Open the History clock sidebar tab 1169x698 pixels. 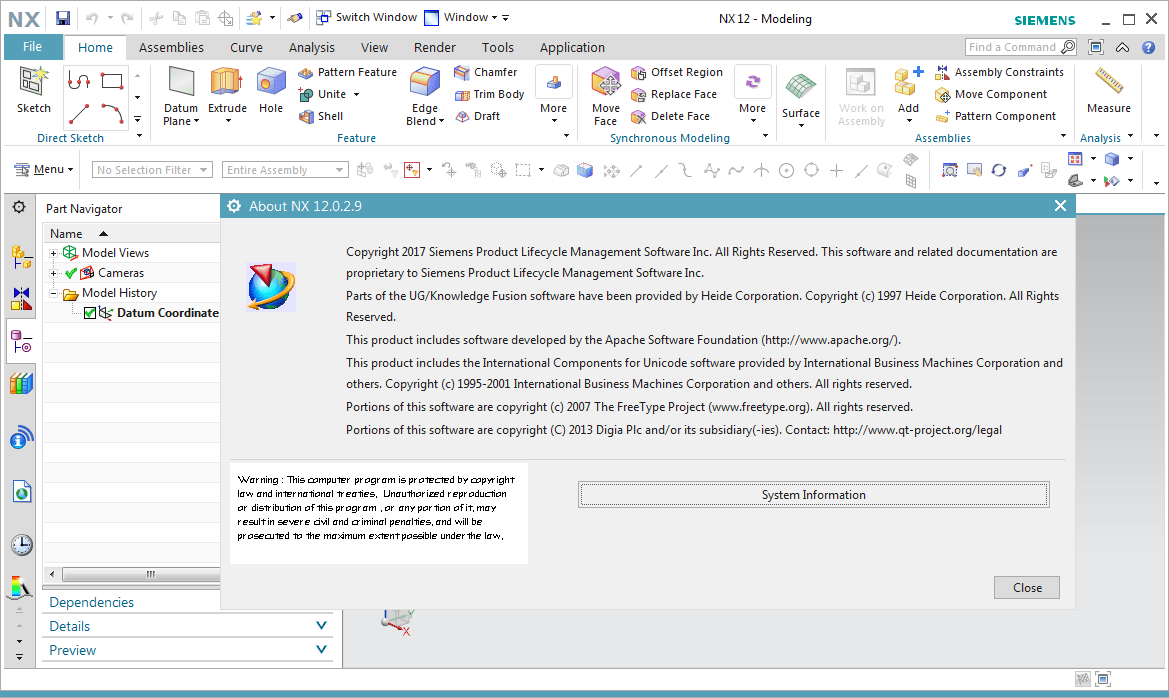22,545
